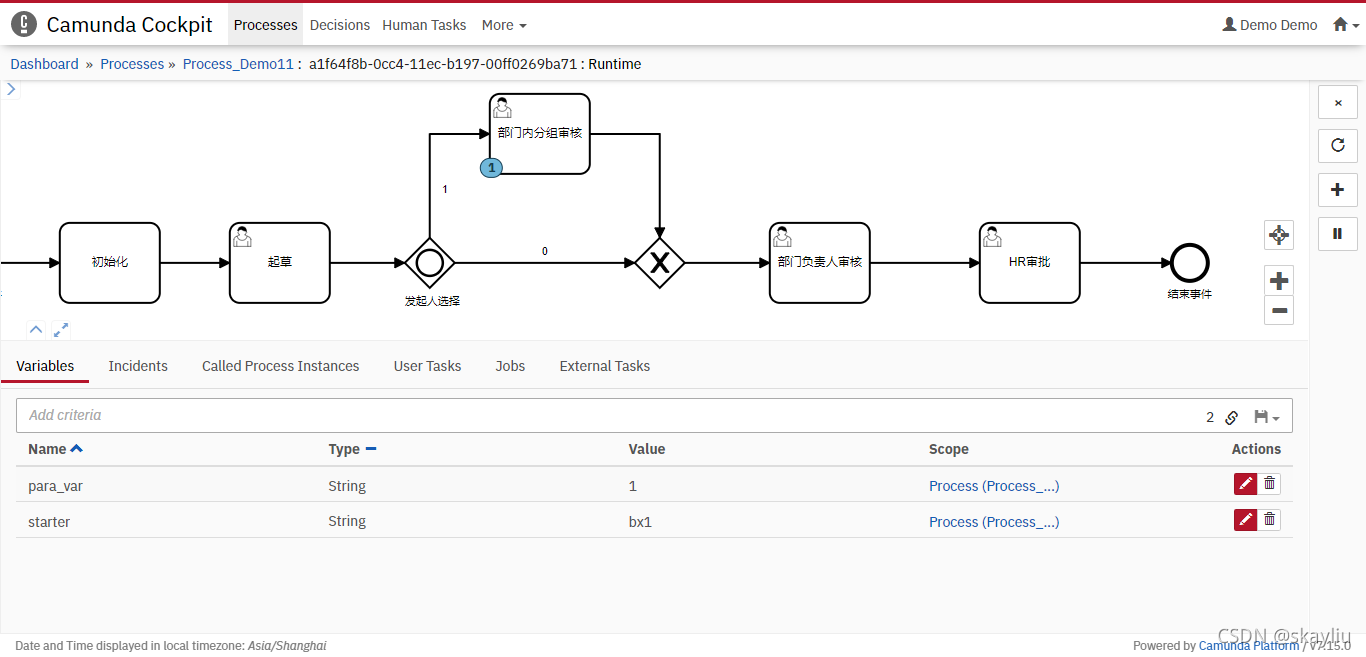The width and height of the screenshot is (1366, 657).
Task: Select the 初始化 task node
Action: 110,263
